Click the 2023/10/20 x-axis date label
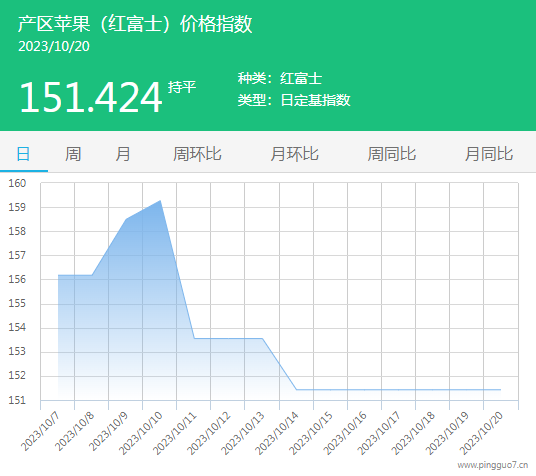Image resolution: width=536 pixels, height=476 pixels. point(481,433)
